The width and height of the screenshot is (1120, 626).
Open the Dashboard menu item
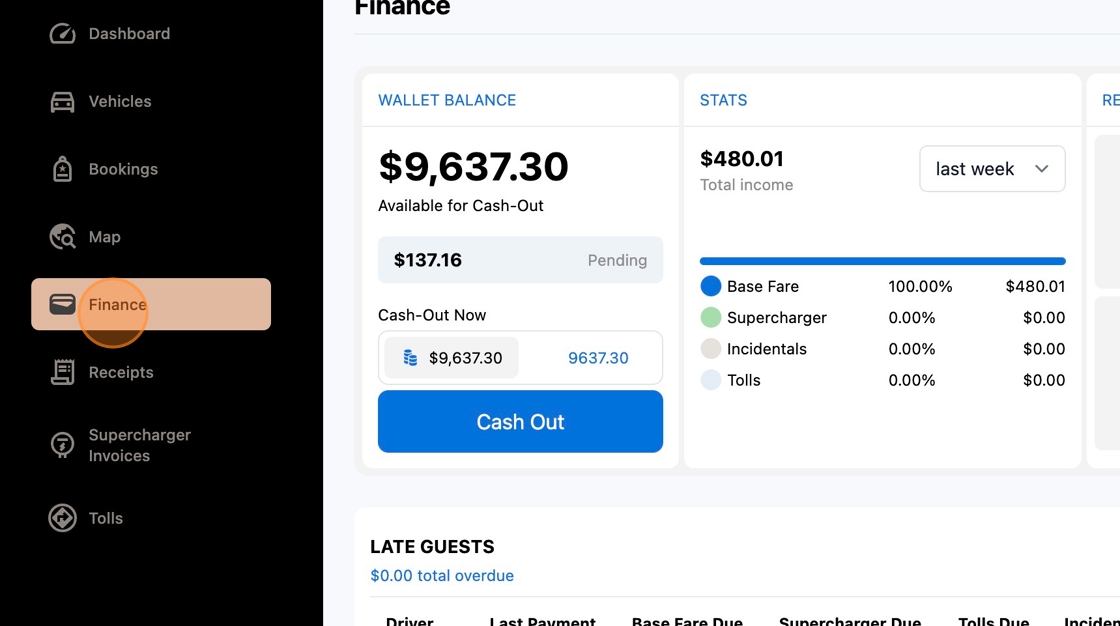click(129, 34)
